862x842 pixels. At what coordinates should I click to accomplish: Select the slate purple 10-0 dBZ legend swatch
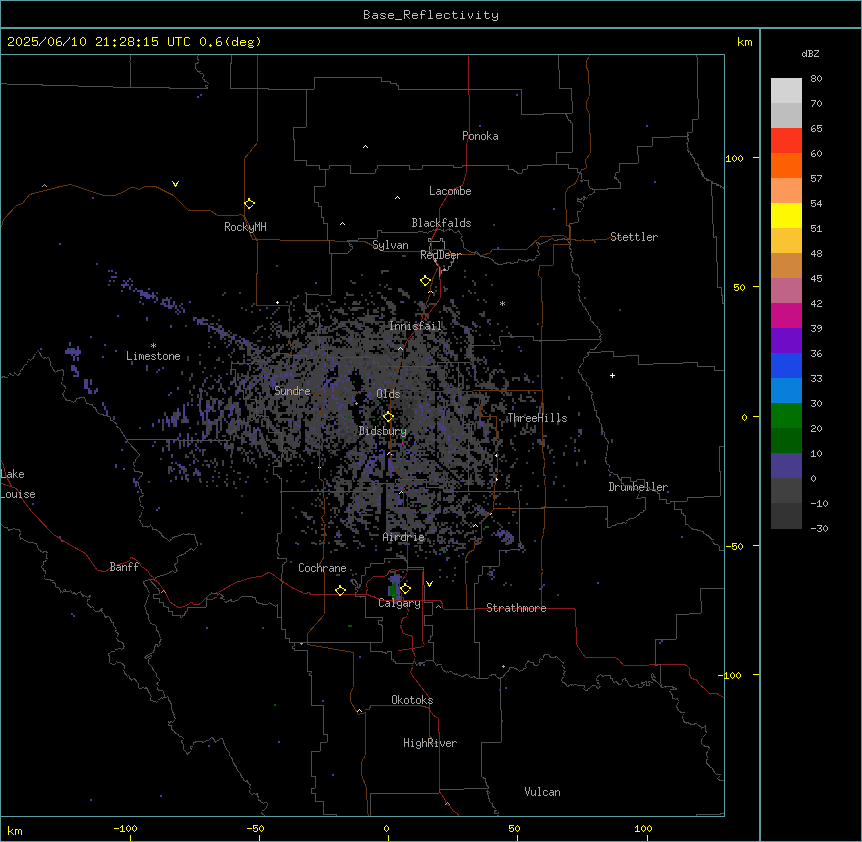[786, 466]
